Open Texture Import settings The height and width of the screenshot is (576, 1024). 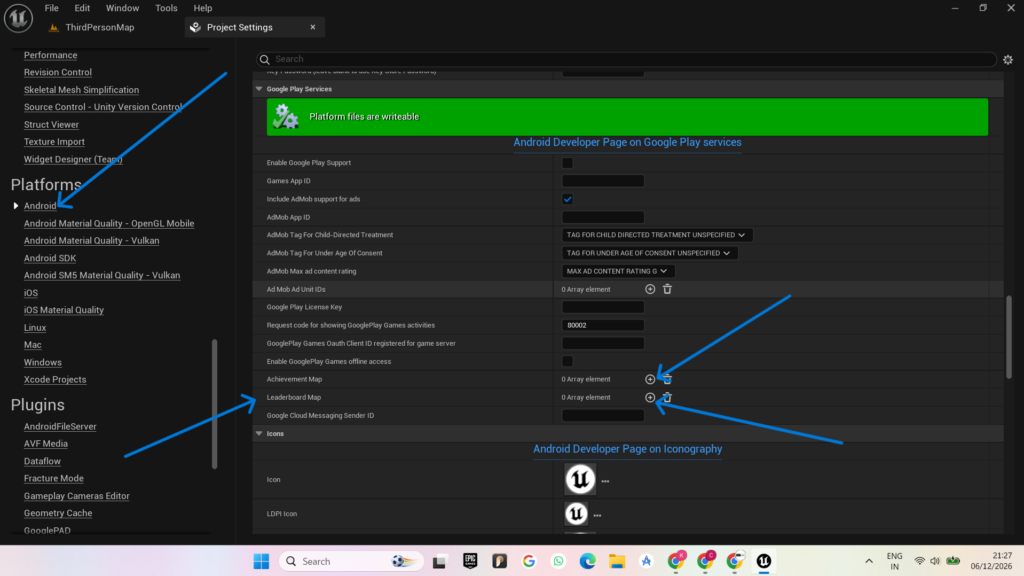54,142
